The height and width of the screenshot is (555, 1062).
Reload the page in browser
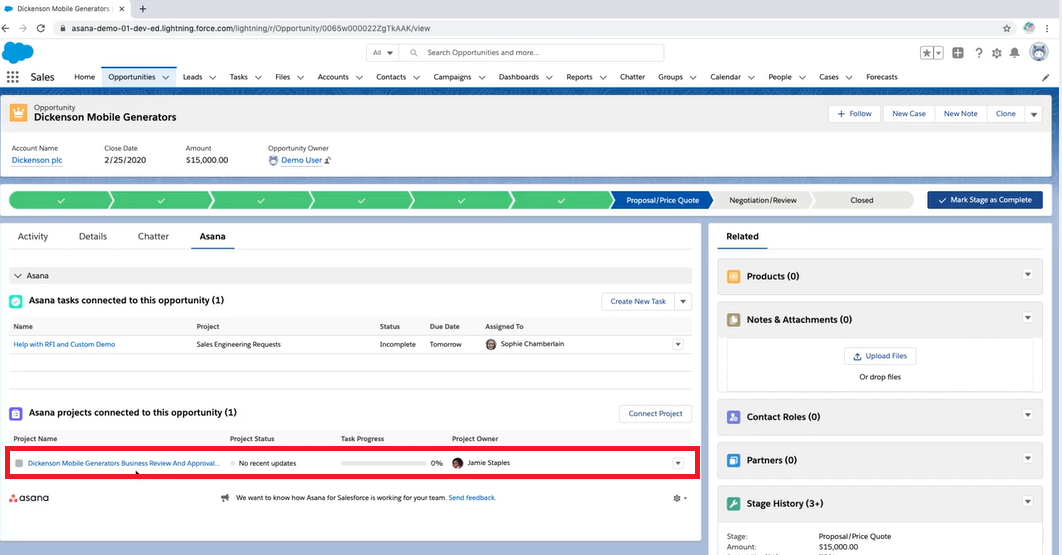point(41,28)
